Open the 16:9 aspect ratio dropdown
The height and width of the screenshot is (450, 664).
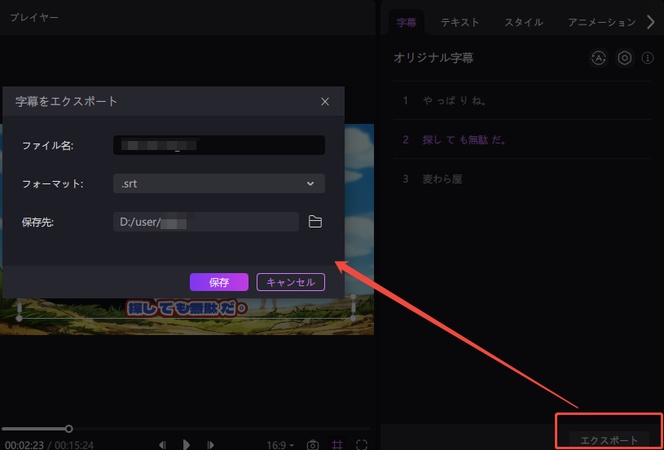pyautogui.click(x=280, y=445)
